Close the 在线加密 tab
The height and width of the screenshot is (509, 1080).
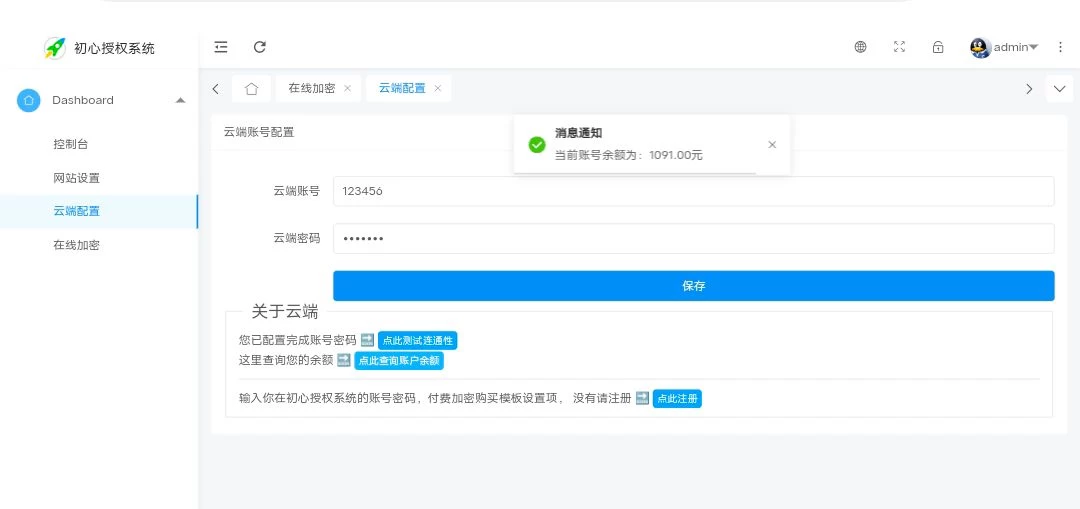[347, 89]
